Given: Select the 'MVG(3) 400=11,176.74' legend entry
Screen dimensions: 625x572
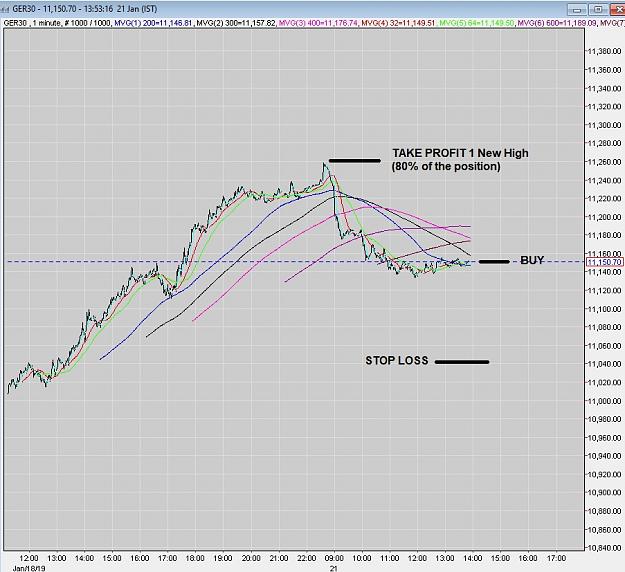Looking at the screenshot, I should (x=318, y=23).
